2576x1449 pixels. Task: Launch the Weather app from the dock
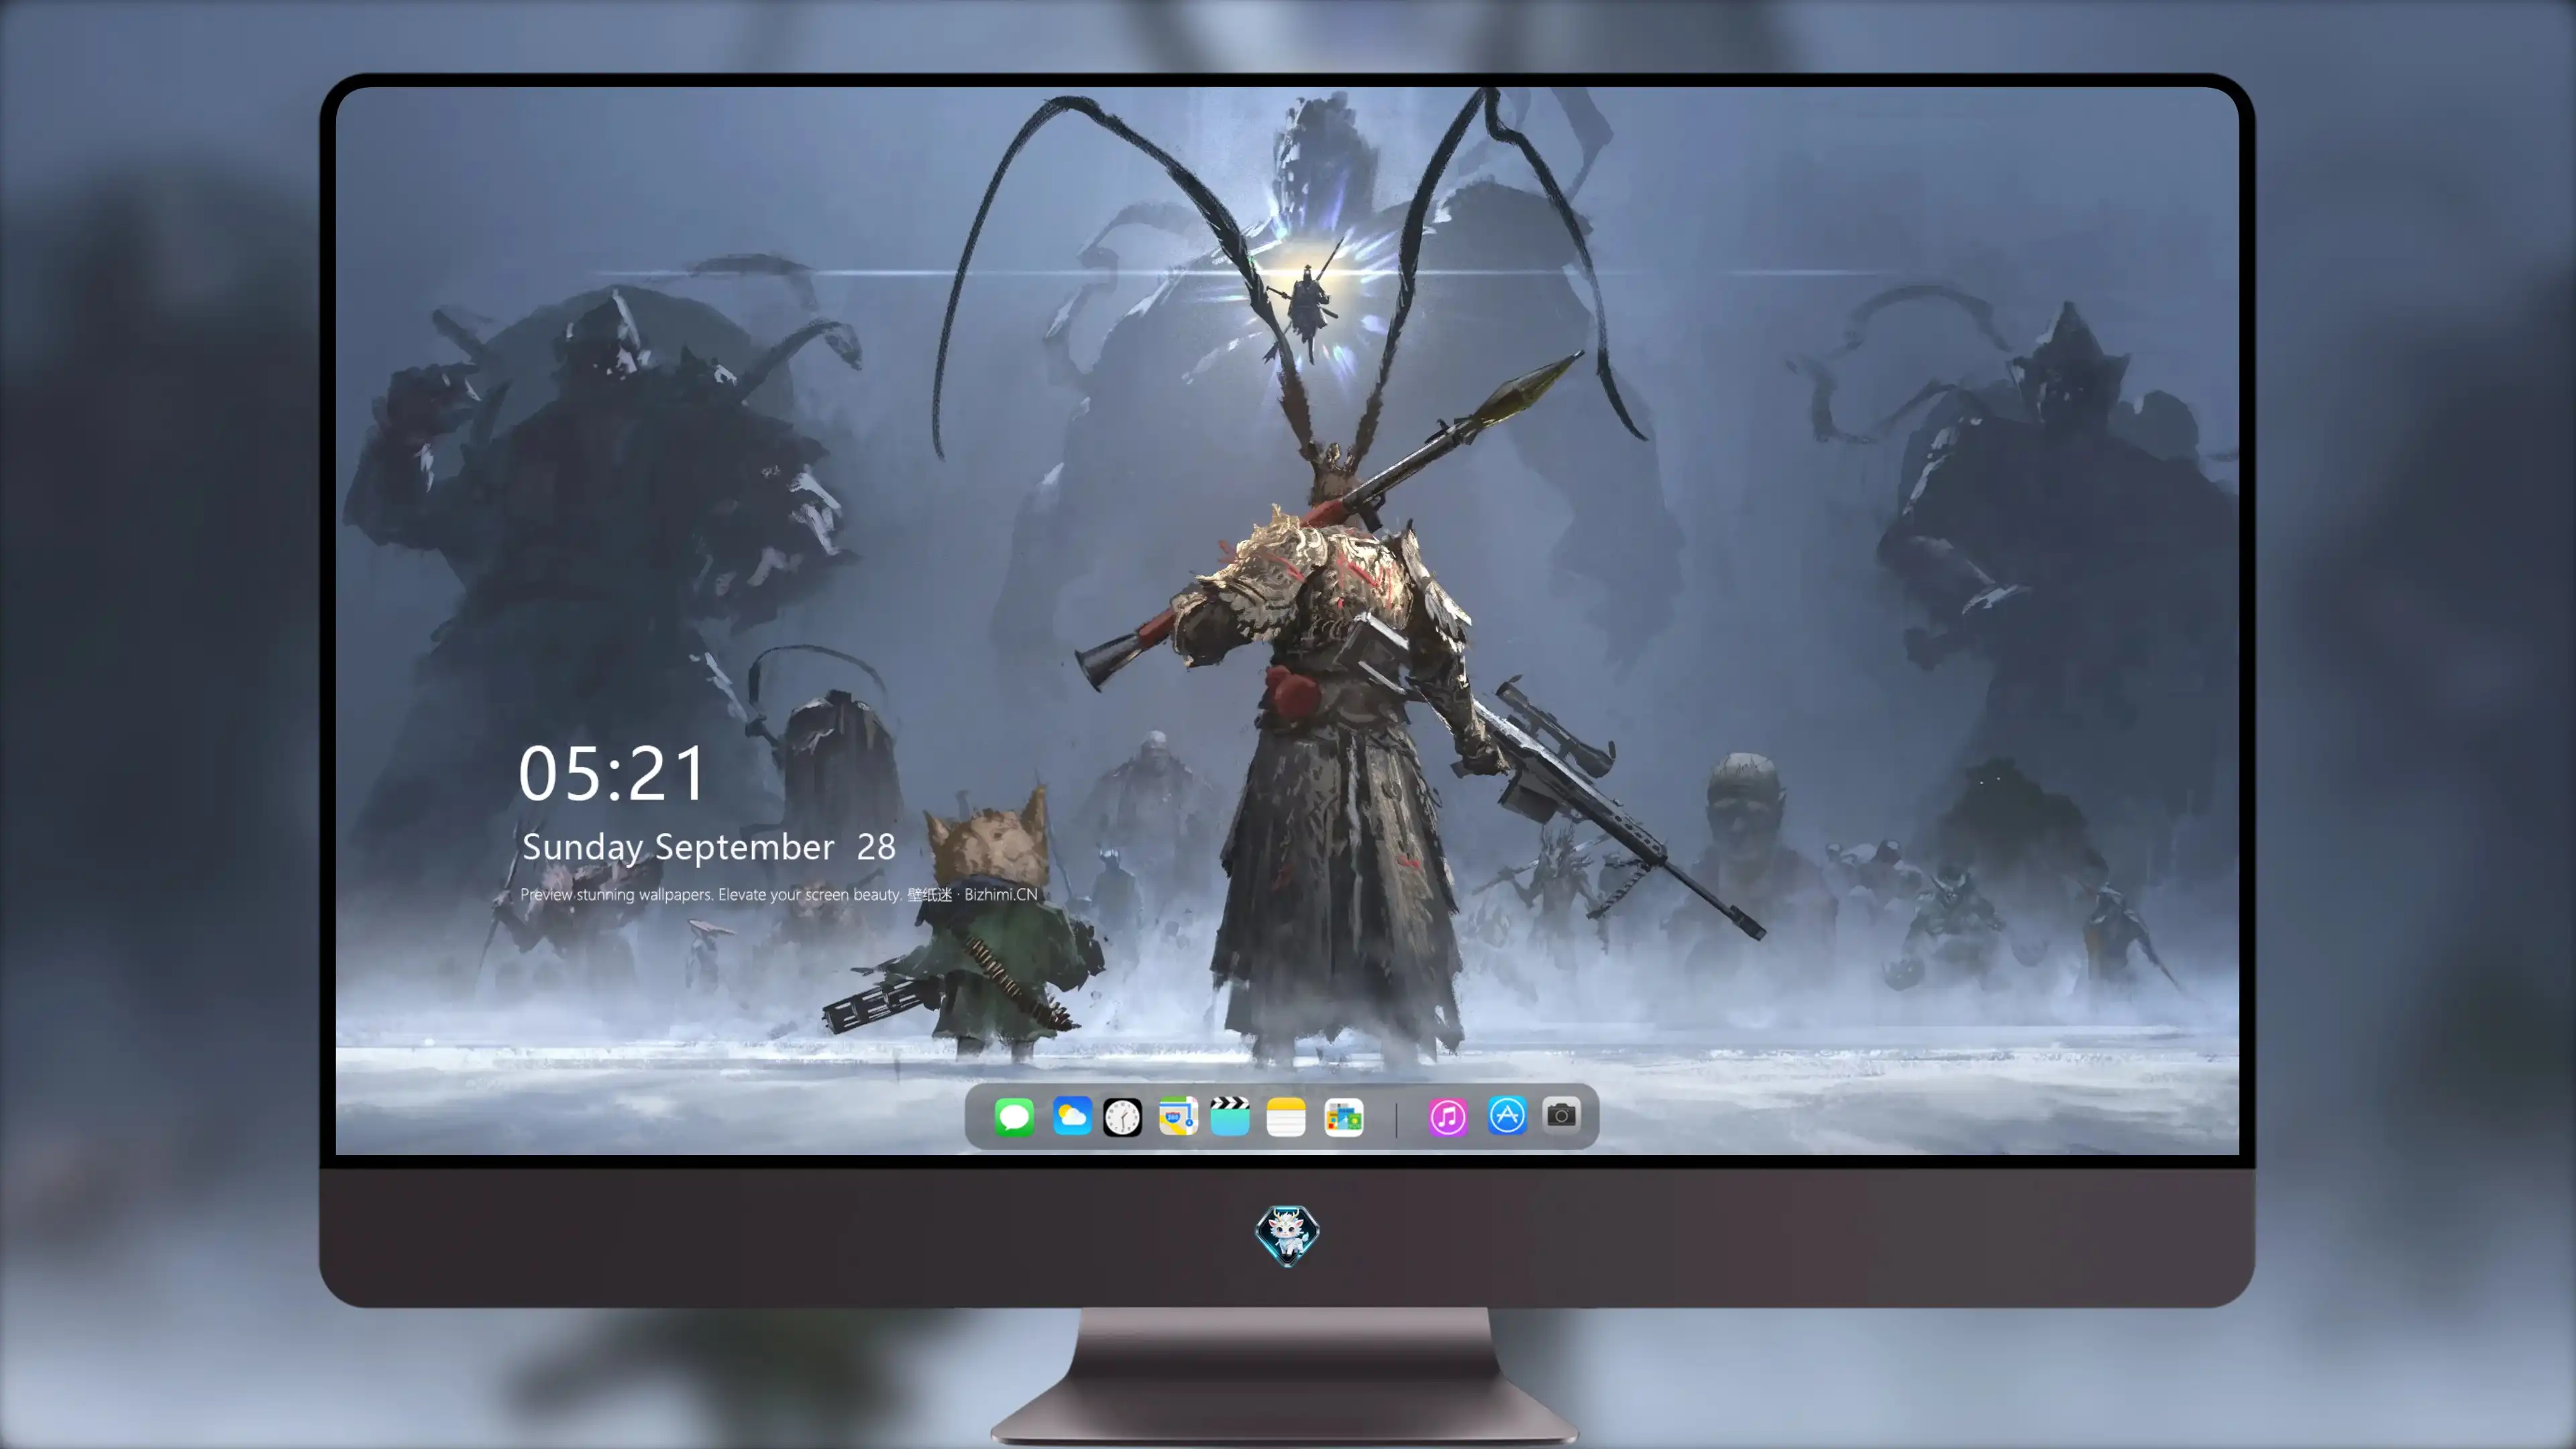click(1071, 1116)
